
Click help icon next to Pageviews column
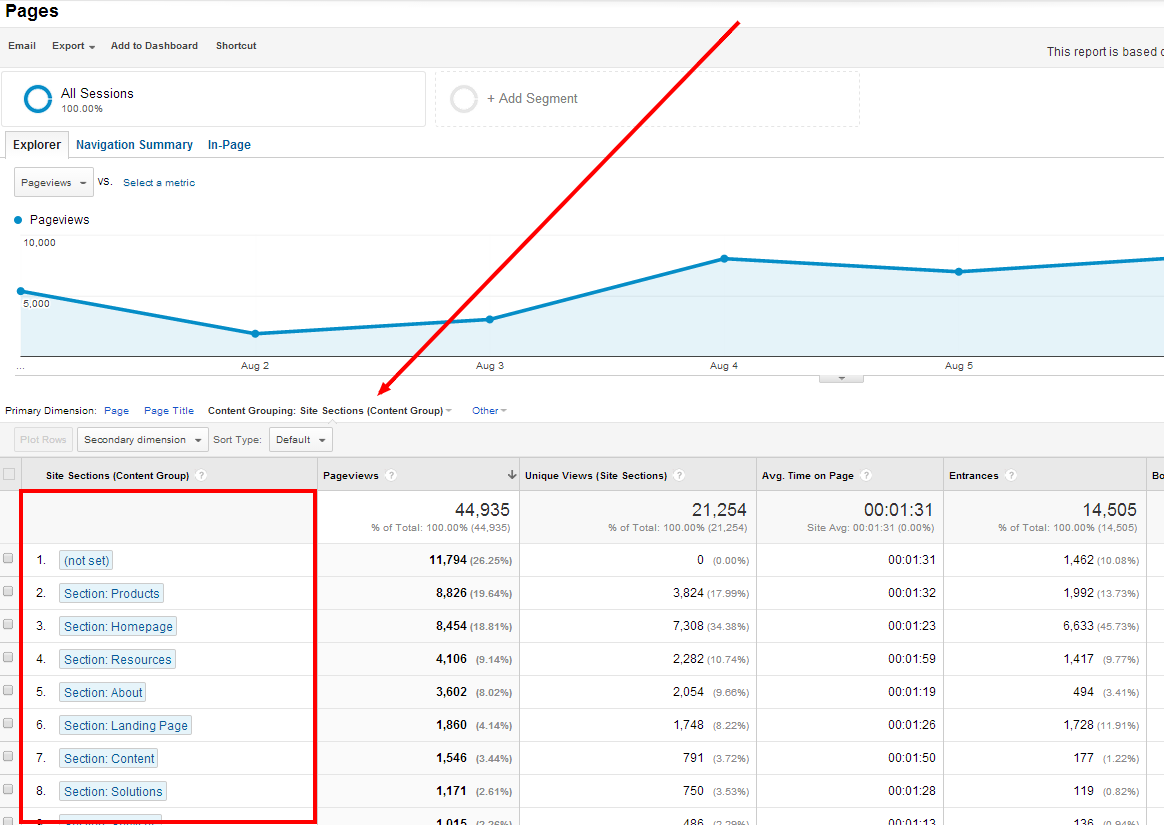tap(391, 476)
